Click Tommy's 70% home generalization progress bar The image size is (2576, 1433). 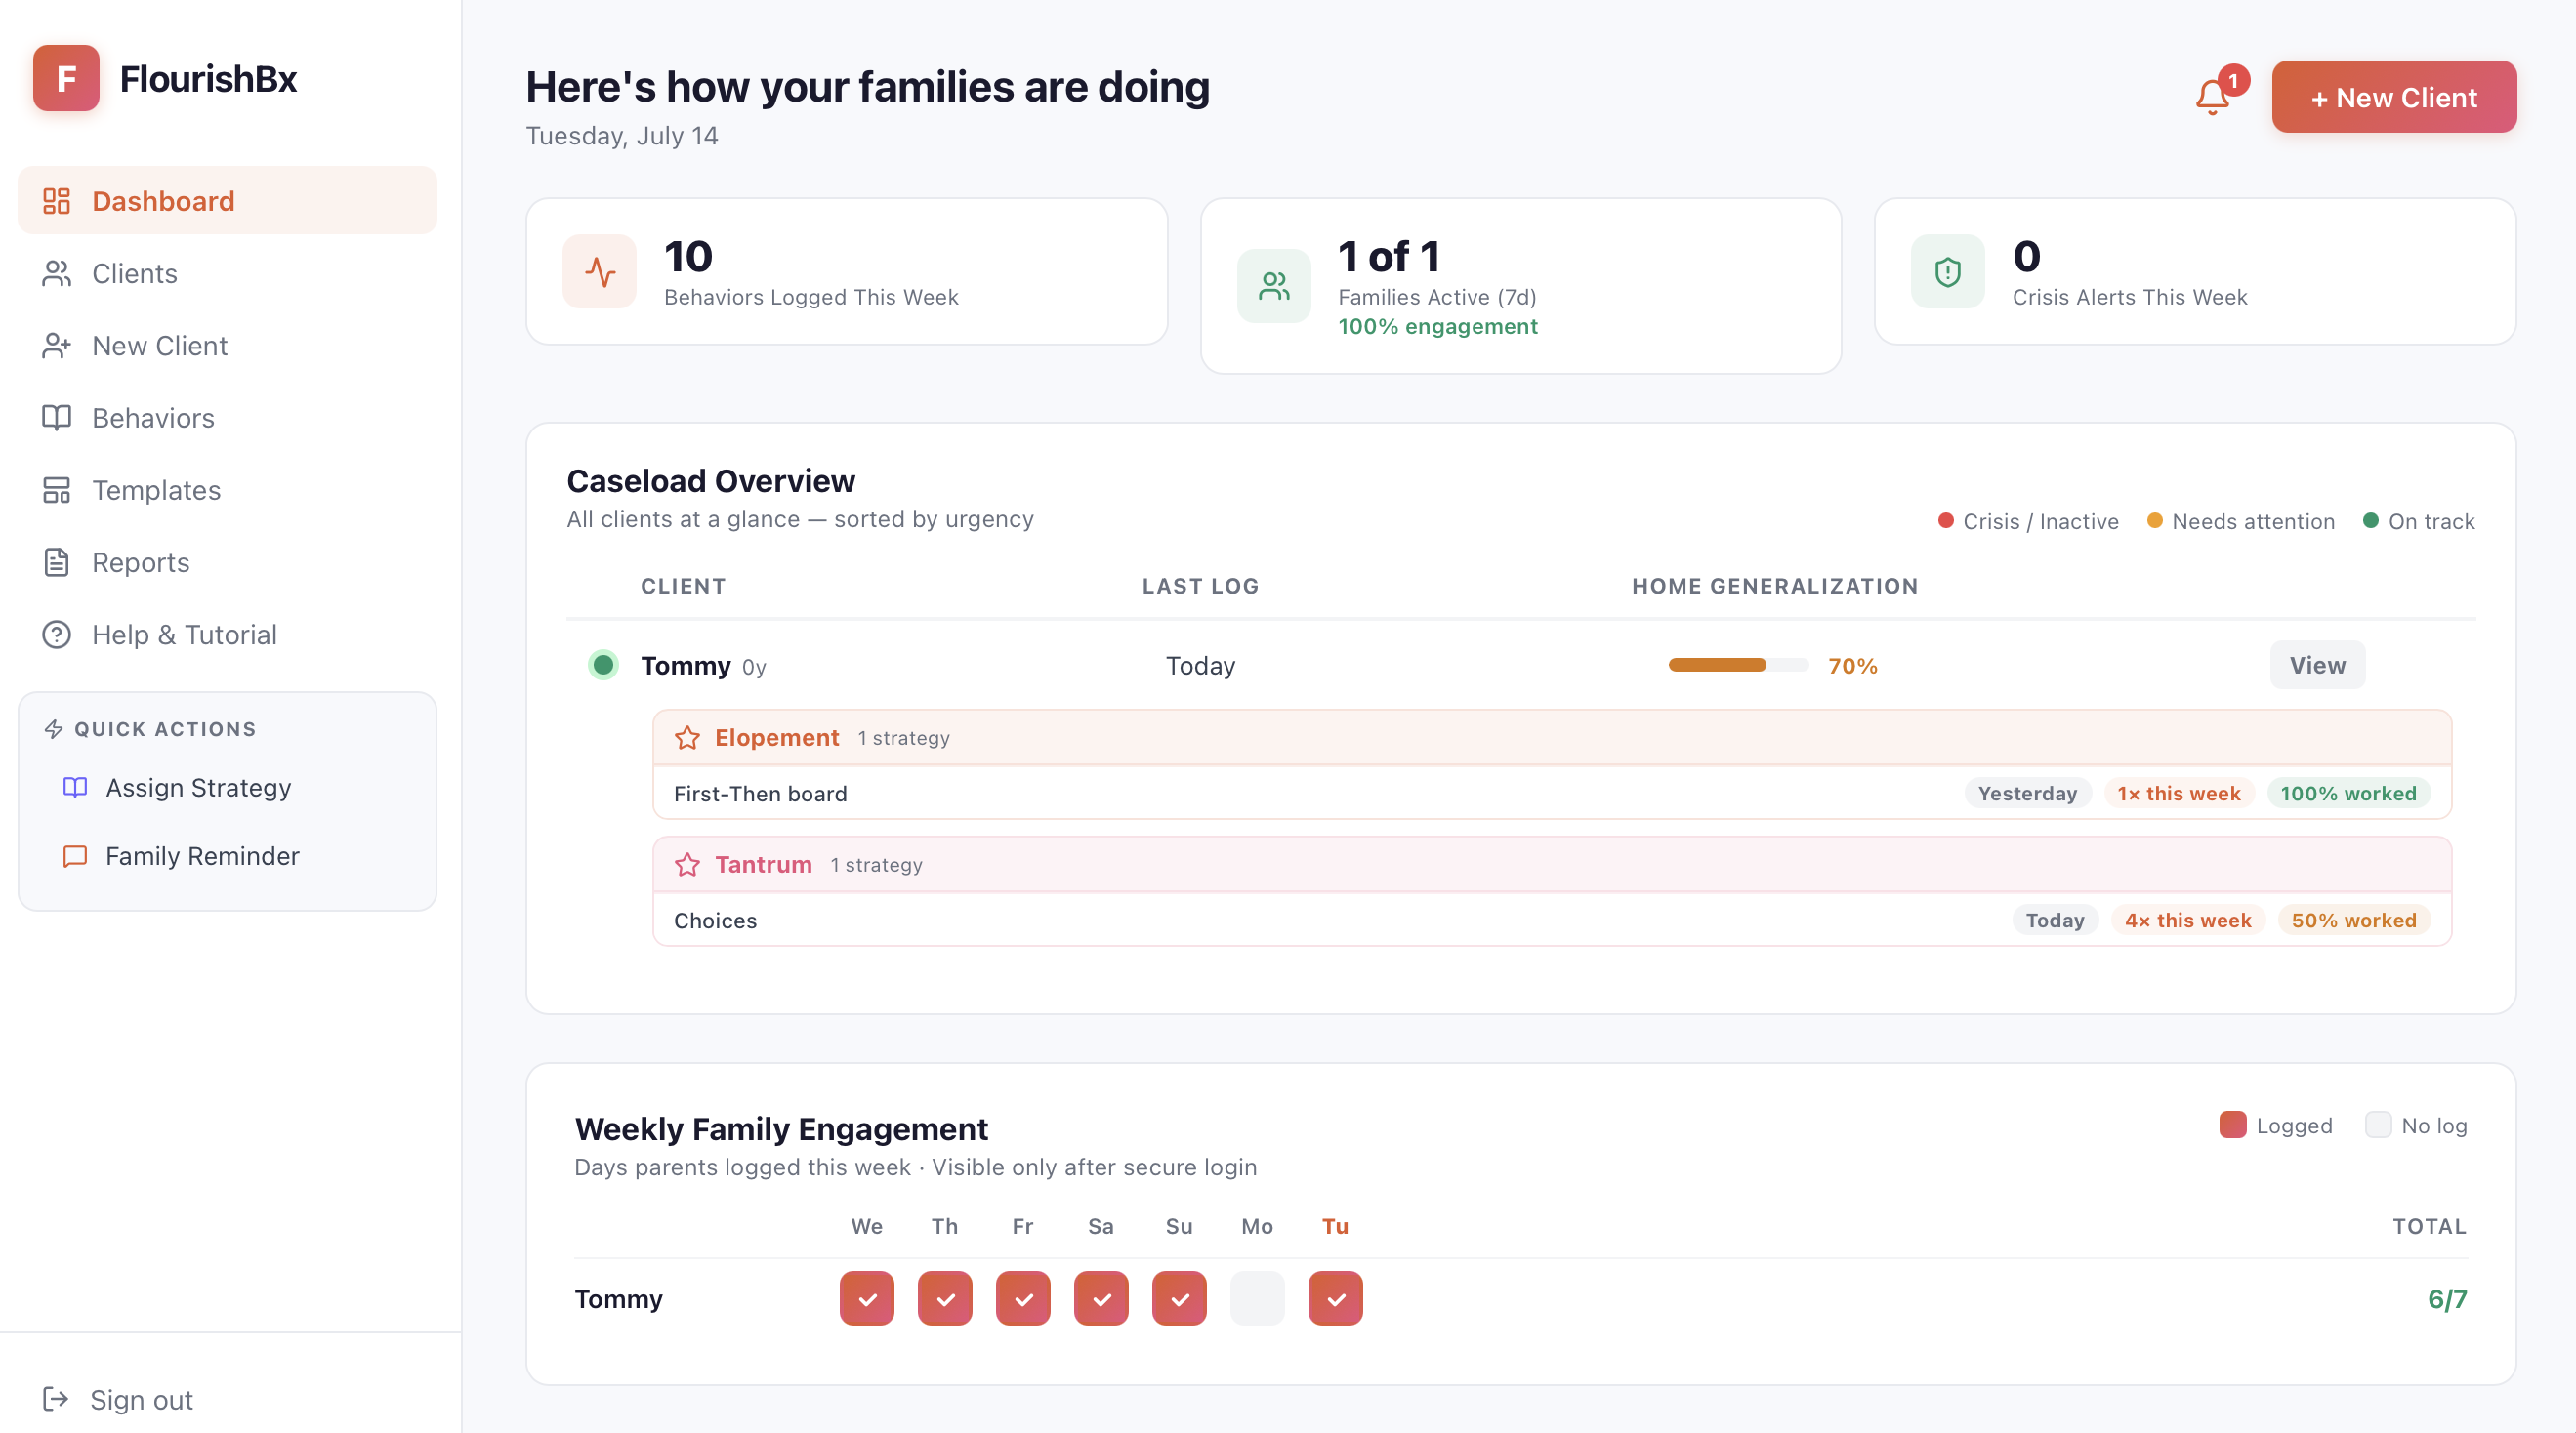click(1738, 665)
